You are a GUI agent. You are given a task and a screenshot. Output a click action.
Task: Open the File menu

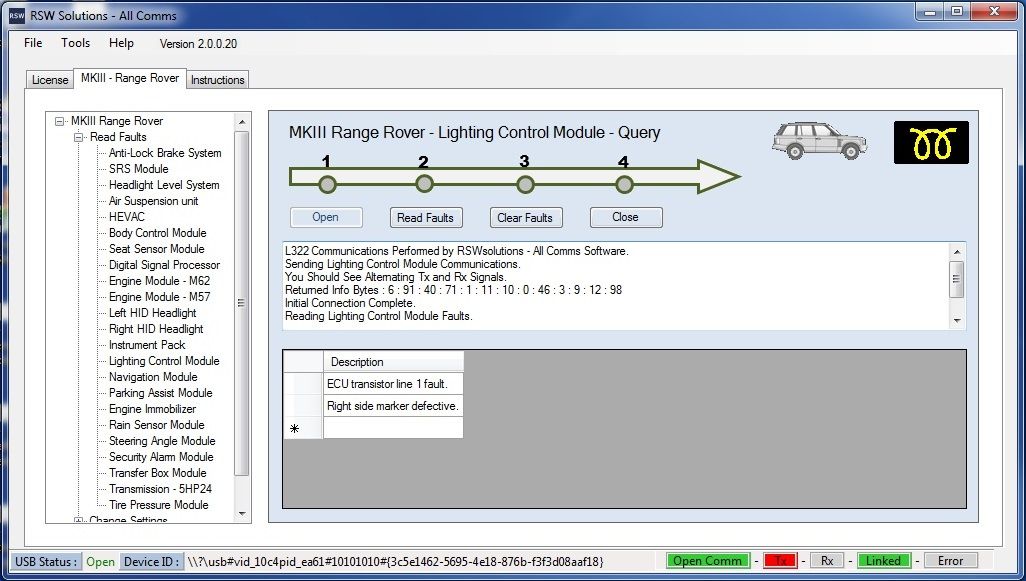click(33, 43)
